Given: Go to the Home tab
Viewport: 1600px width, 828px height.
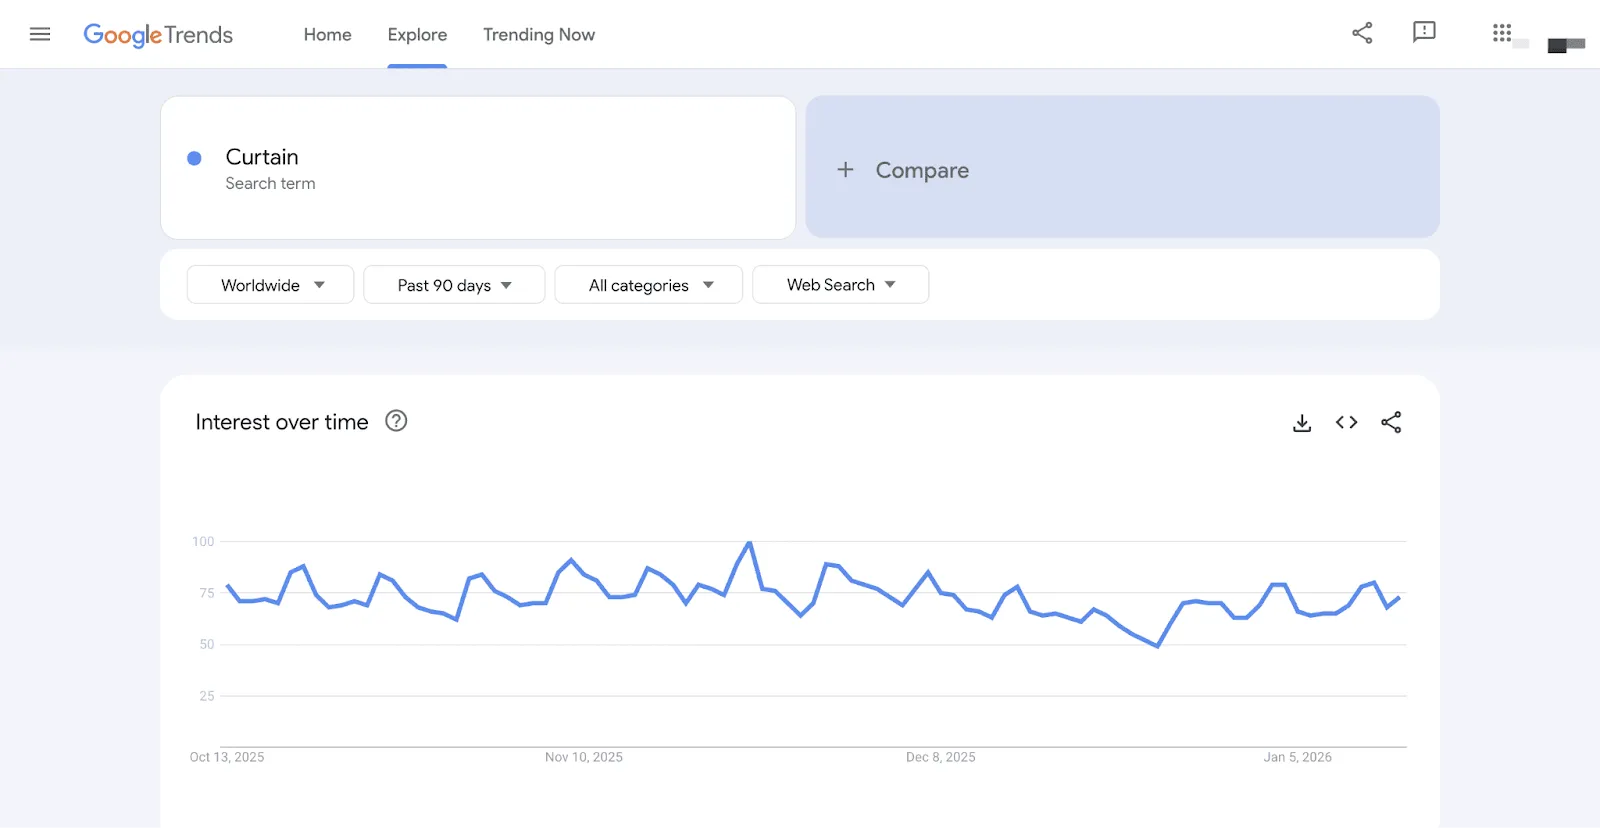Looking at the screenshot, I should [328, 35].
